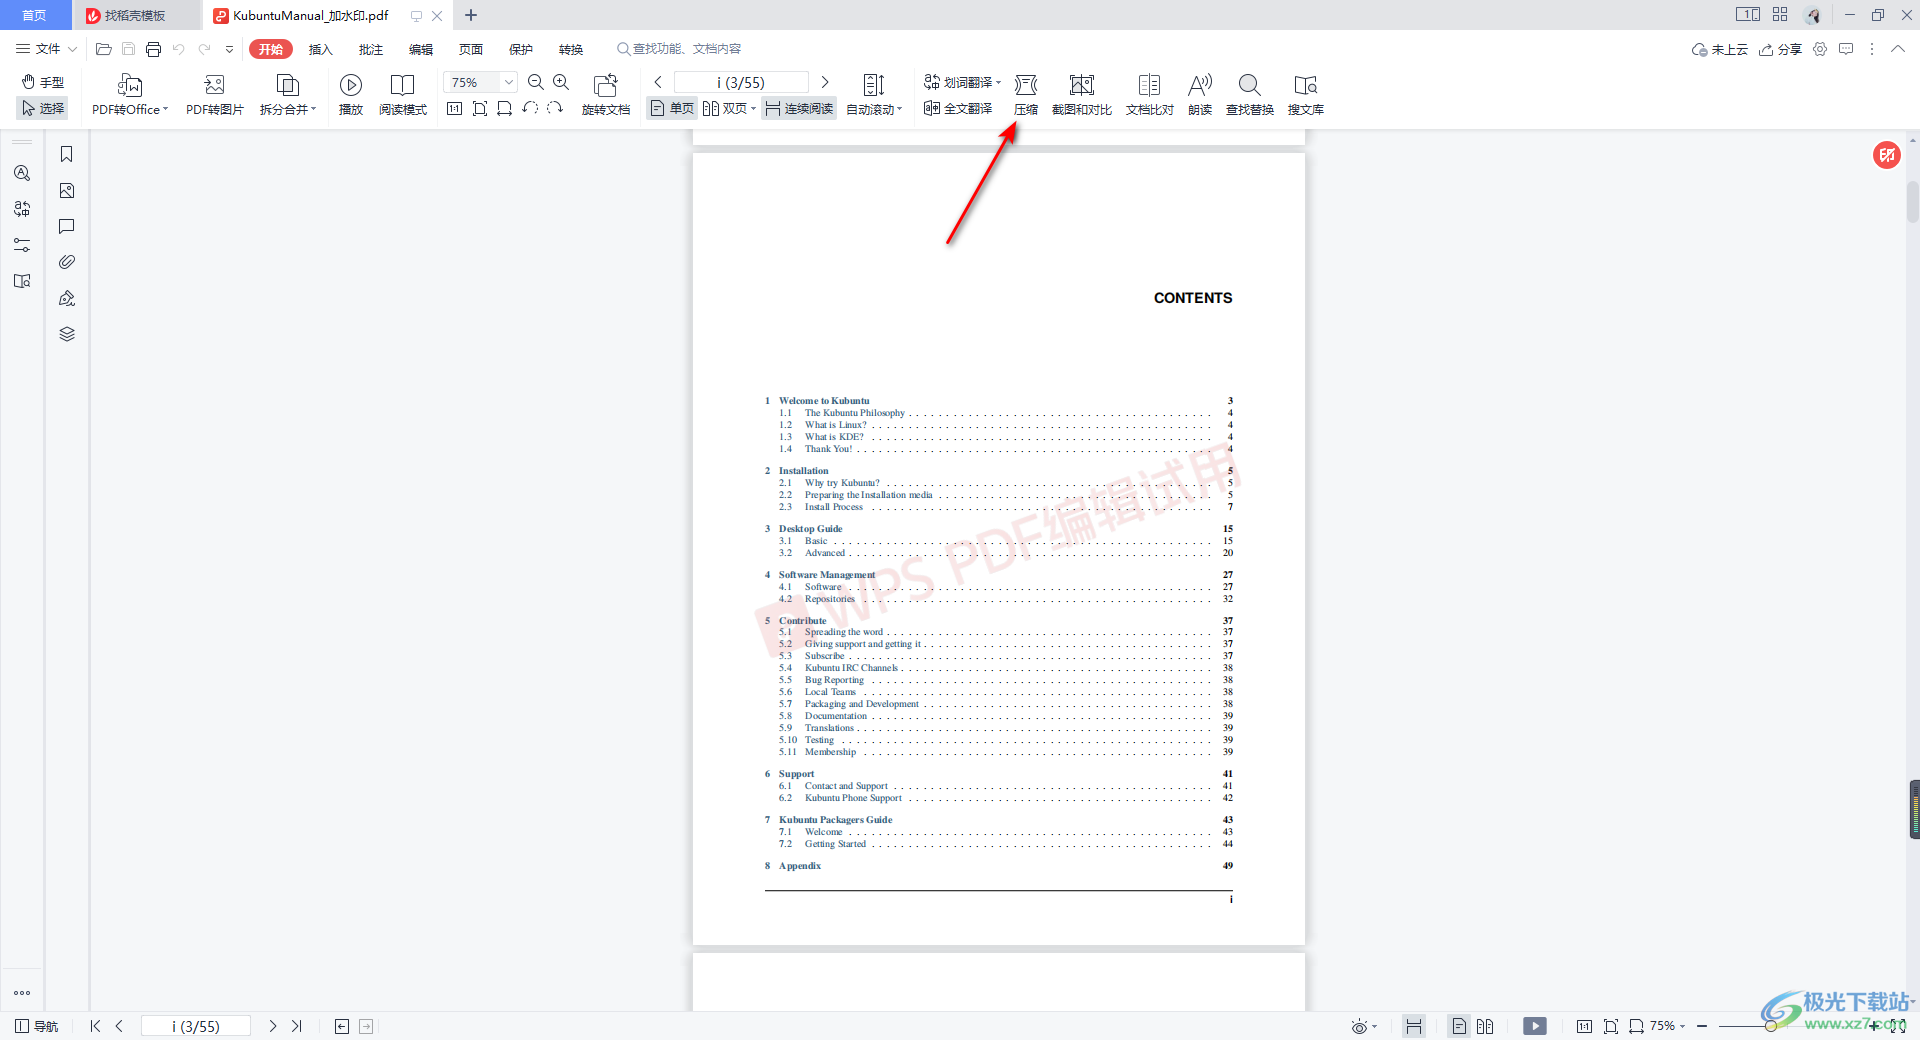Decrease zoom with the status bar minus
The image size is (1920, 1040).
pyautogui.click(x=1702, y=1026)
